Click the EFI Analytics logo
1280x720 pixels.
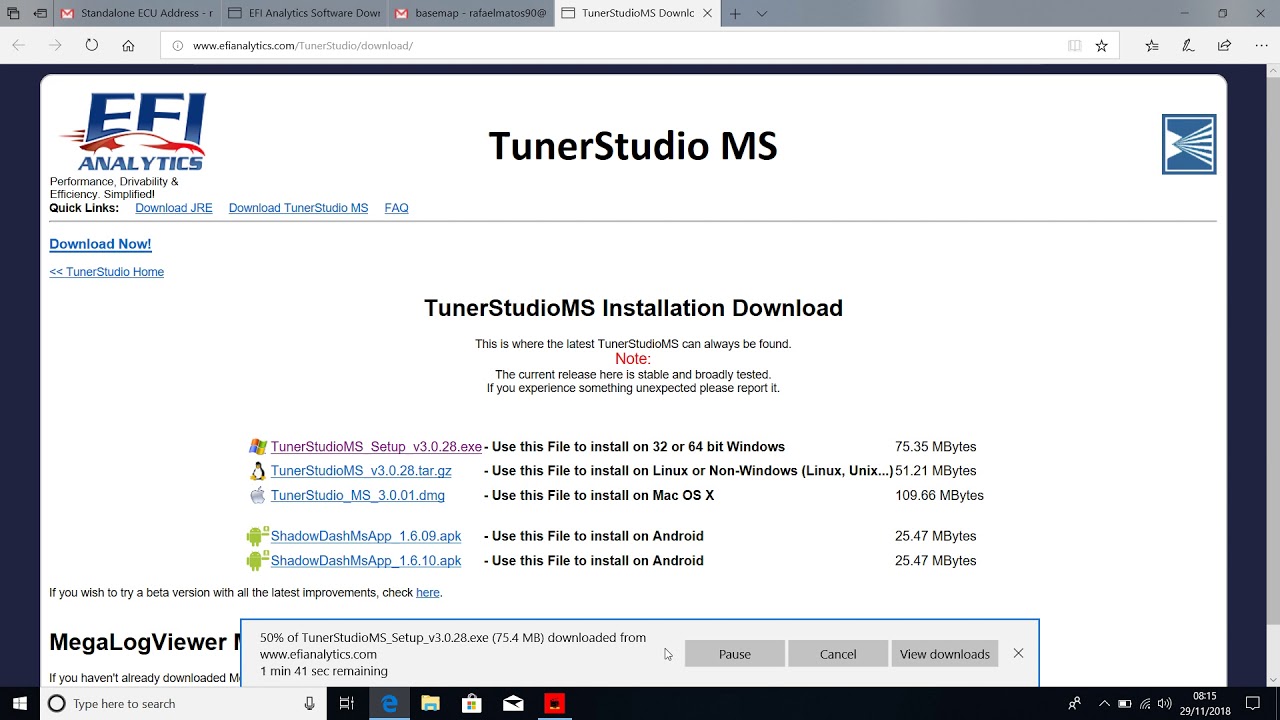pos(133,131)
